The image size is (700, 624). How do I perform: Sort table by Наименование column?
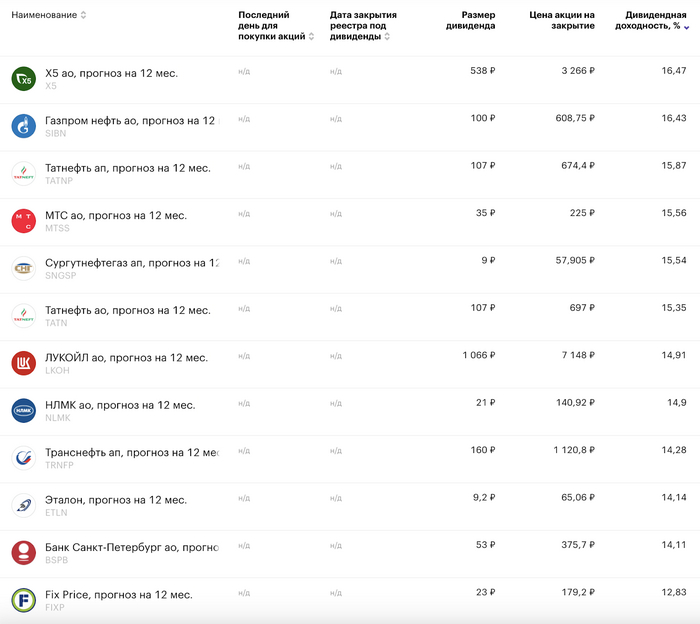pyautogui.click(x=49, y=15)
